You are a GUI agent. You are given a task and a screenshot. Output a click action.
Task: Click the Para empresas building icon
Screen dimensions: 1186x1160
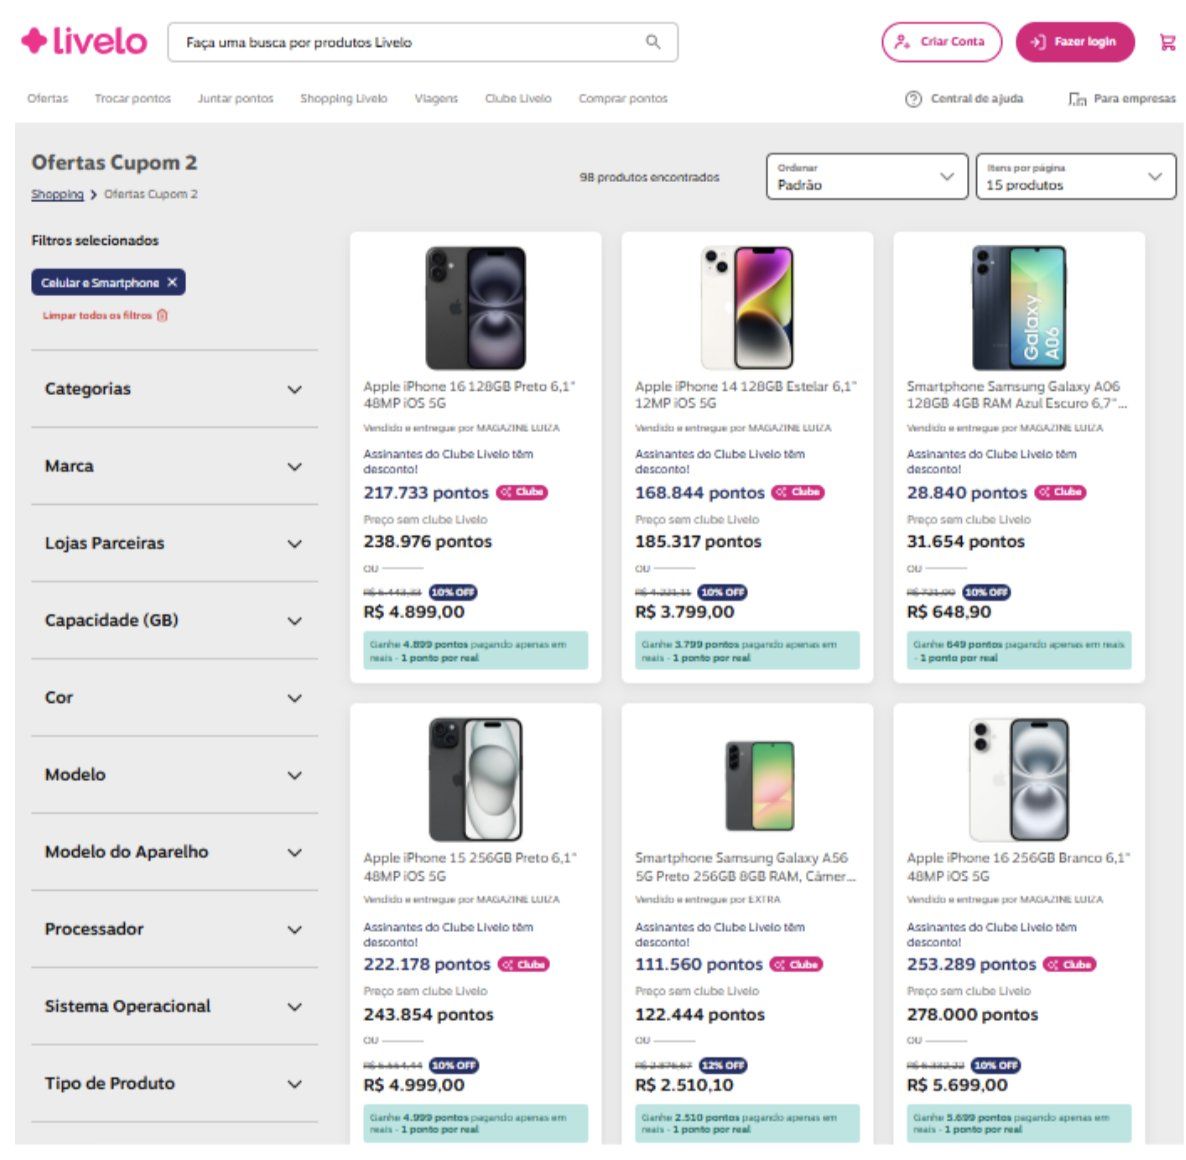click(x=1077, y=99)
